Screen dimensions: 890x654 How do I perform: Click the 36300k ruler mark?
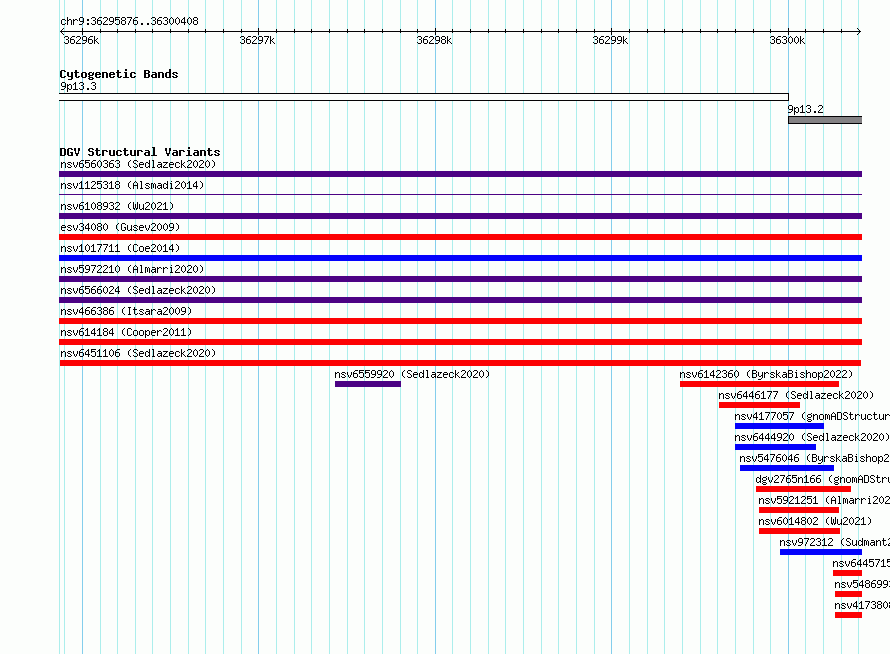point(787,40)
